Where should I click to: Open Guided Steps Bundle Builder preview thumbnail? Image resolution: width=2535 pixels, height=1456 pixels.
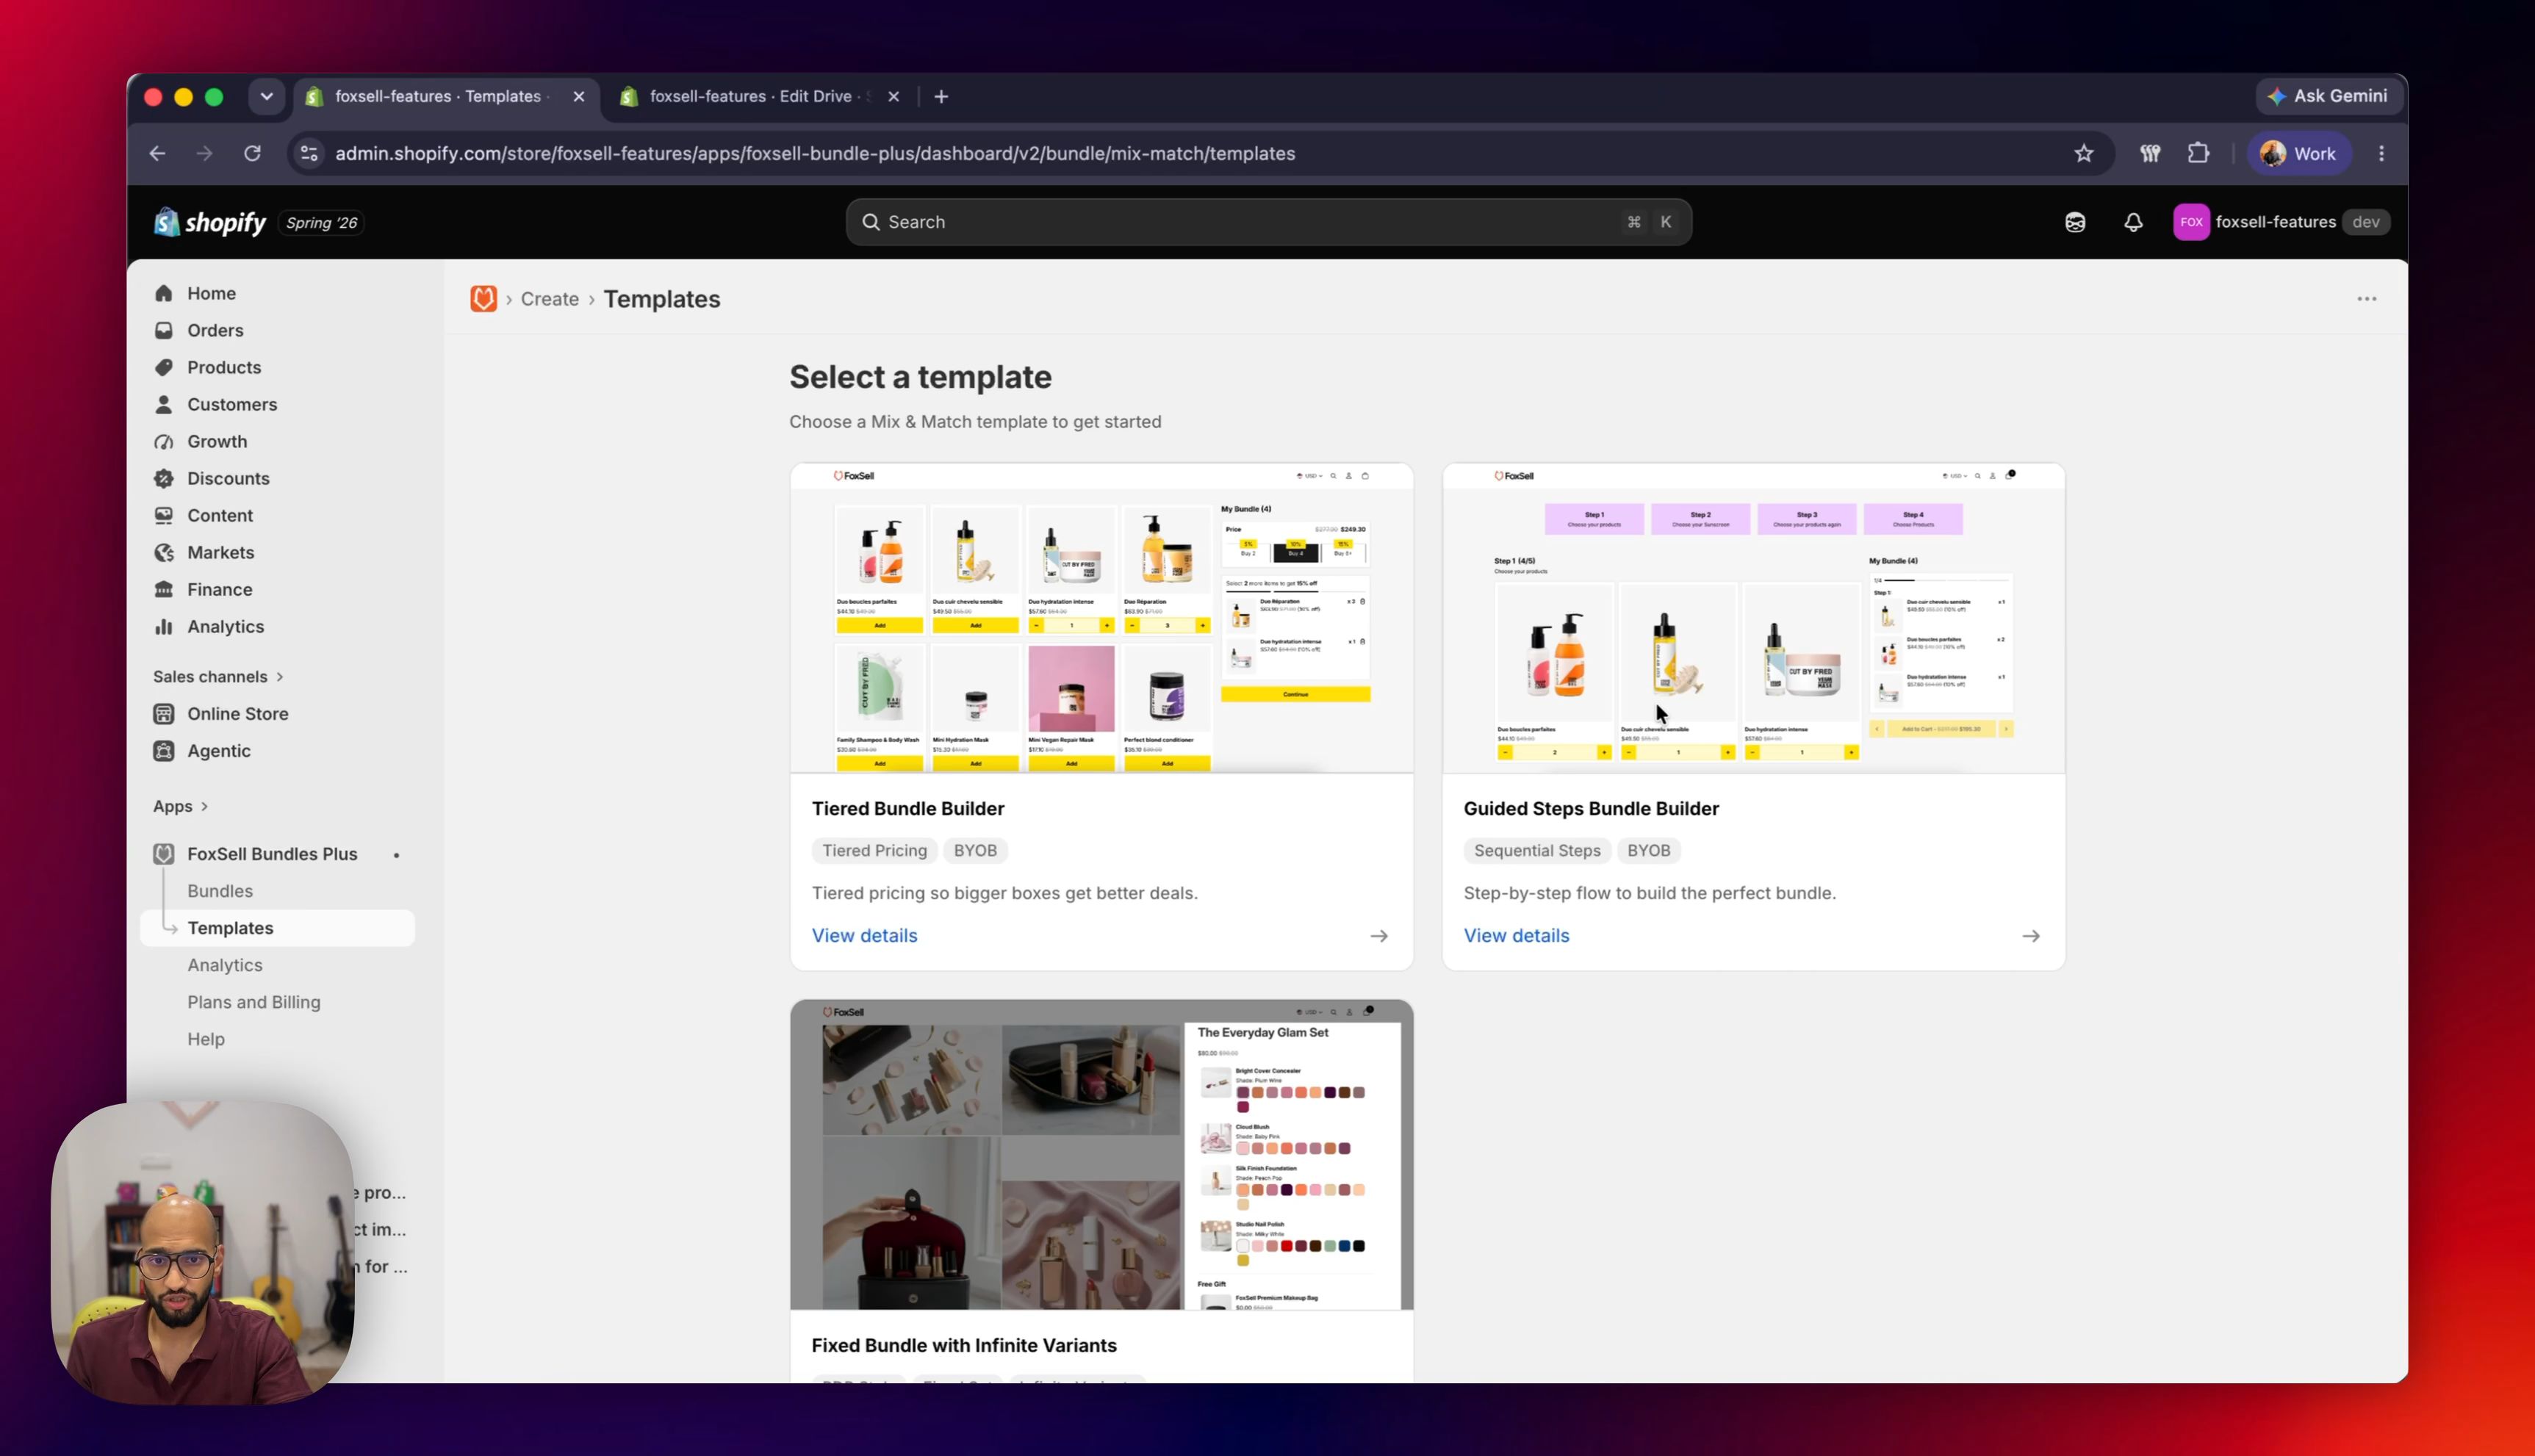coord(1753,618)
